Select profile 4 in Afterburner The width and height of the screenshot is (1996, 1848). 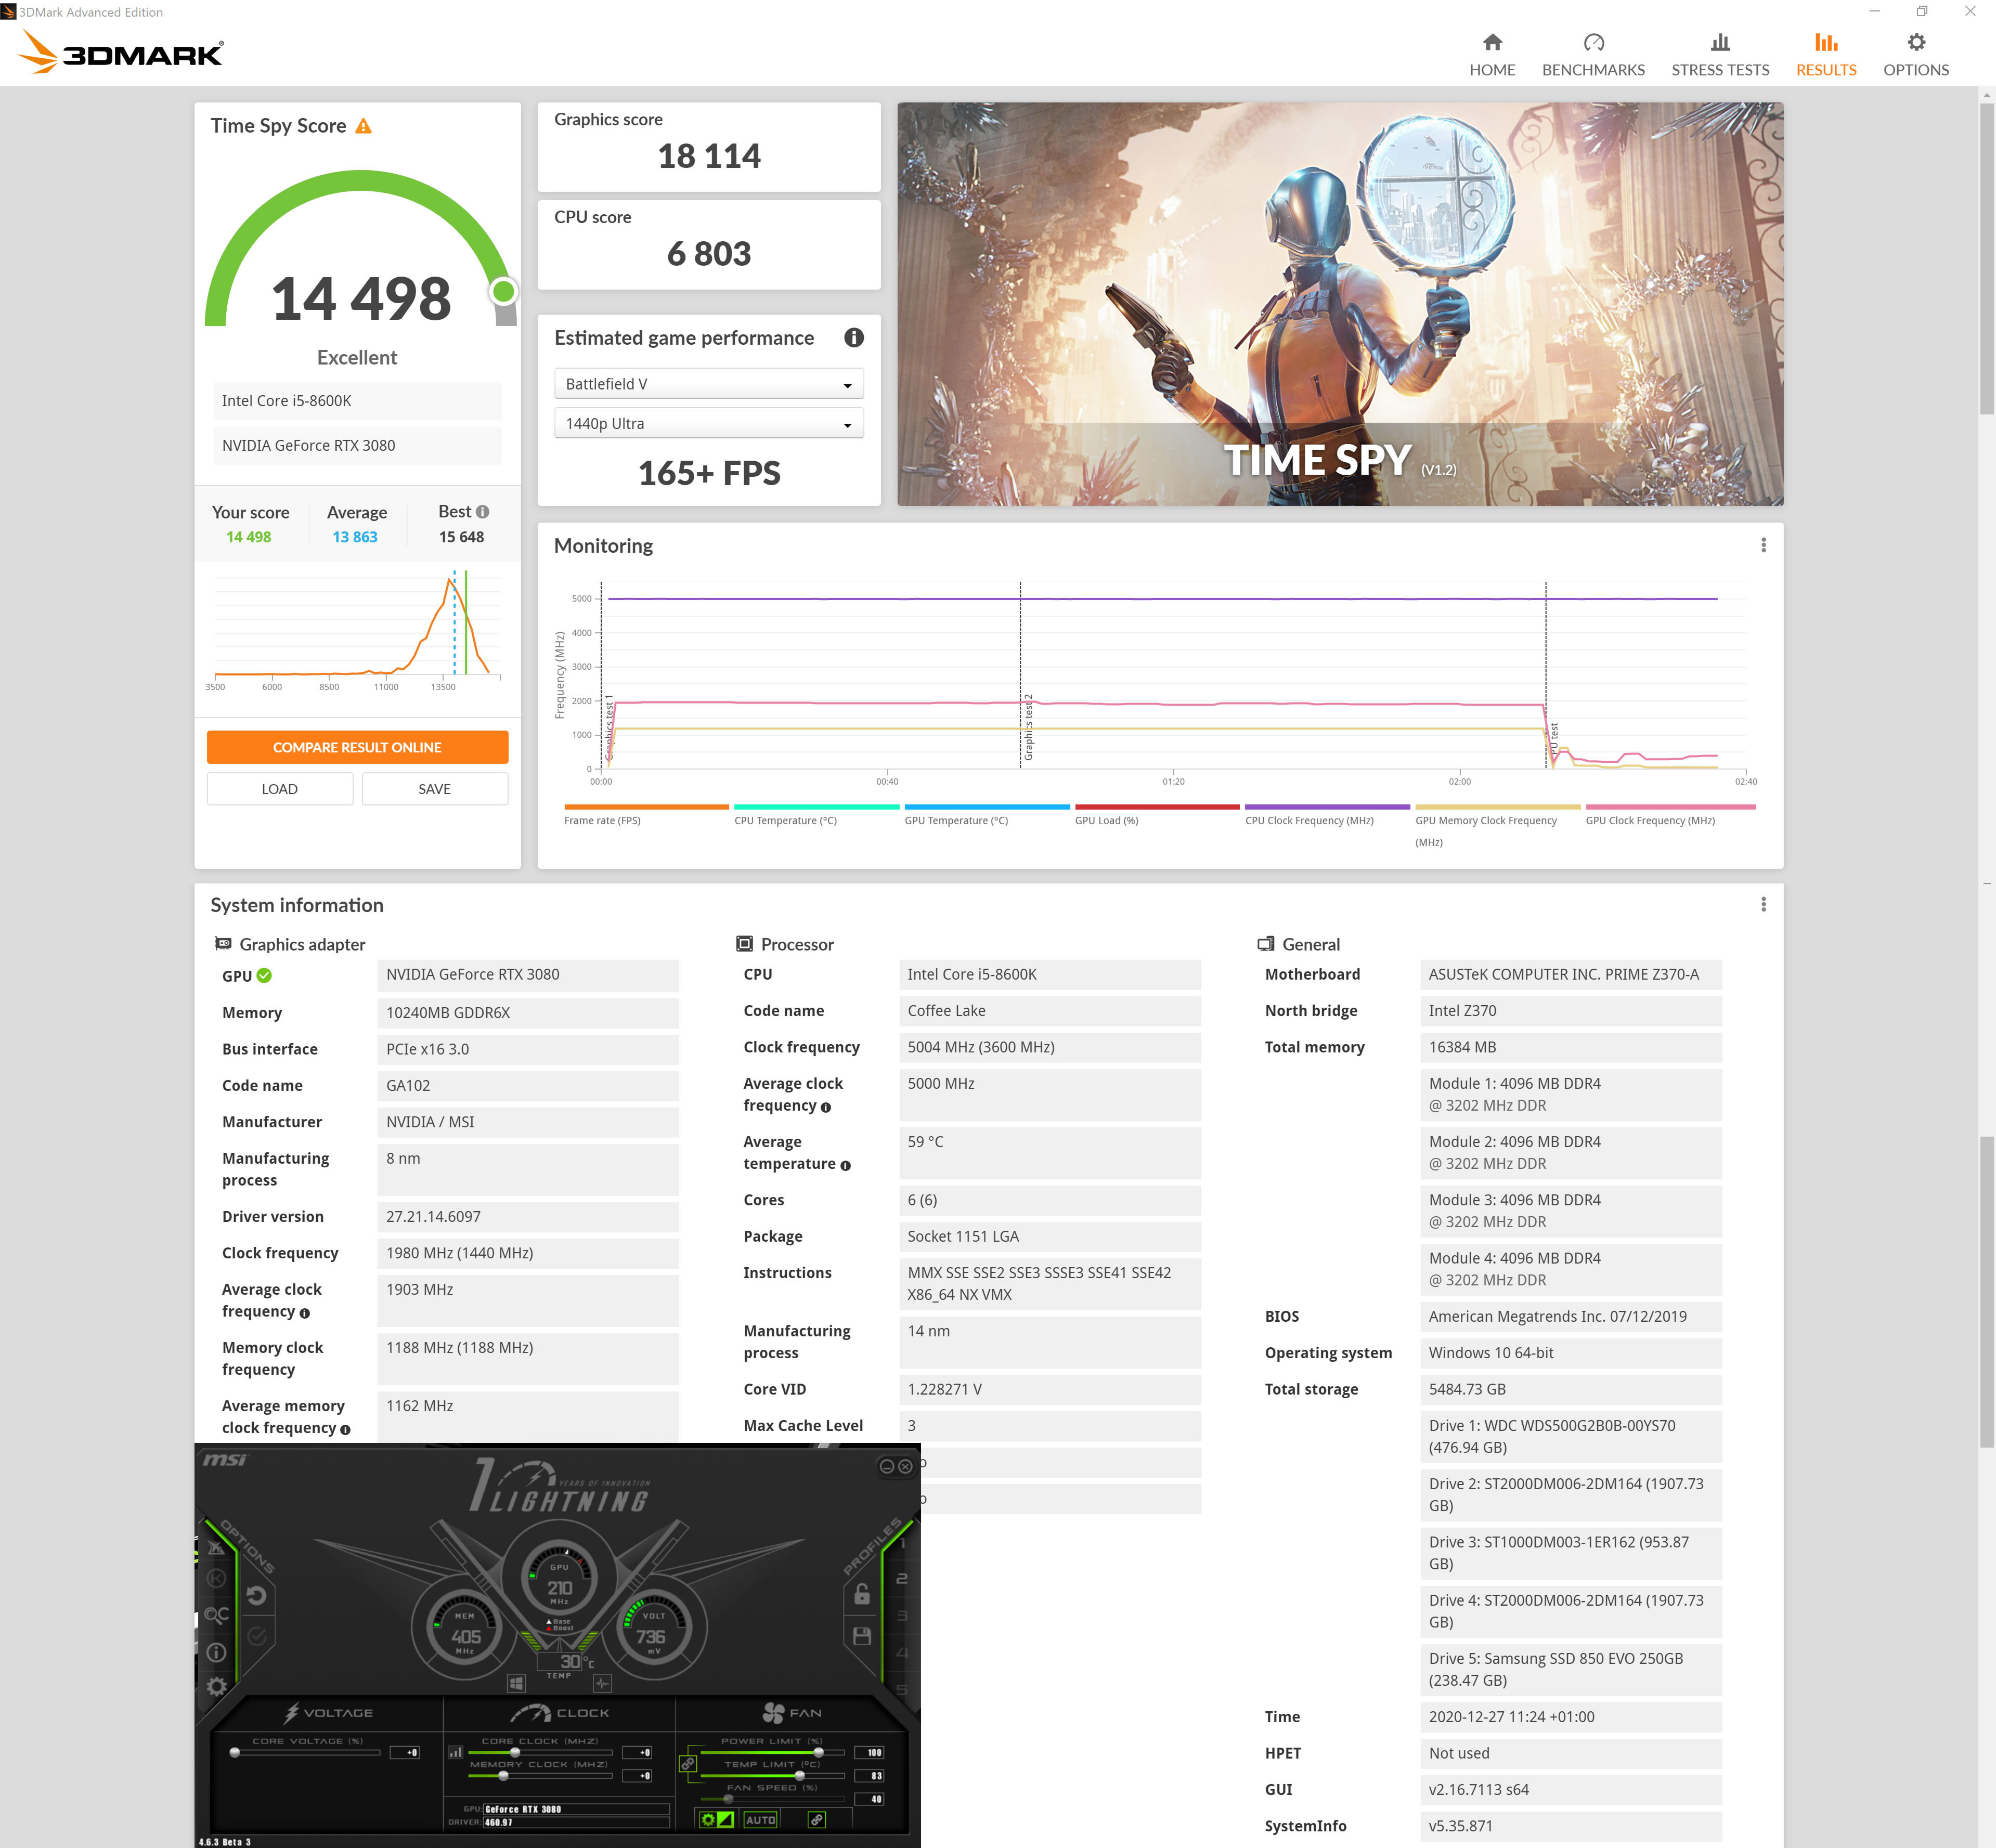(x=902, y=1653)
